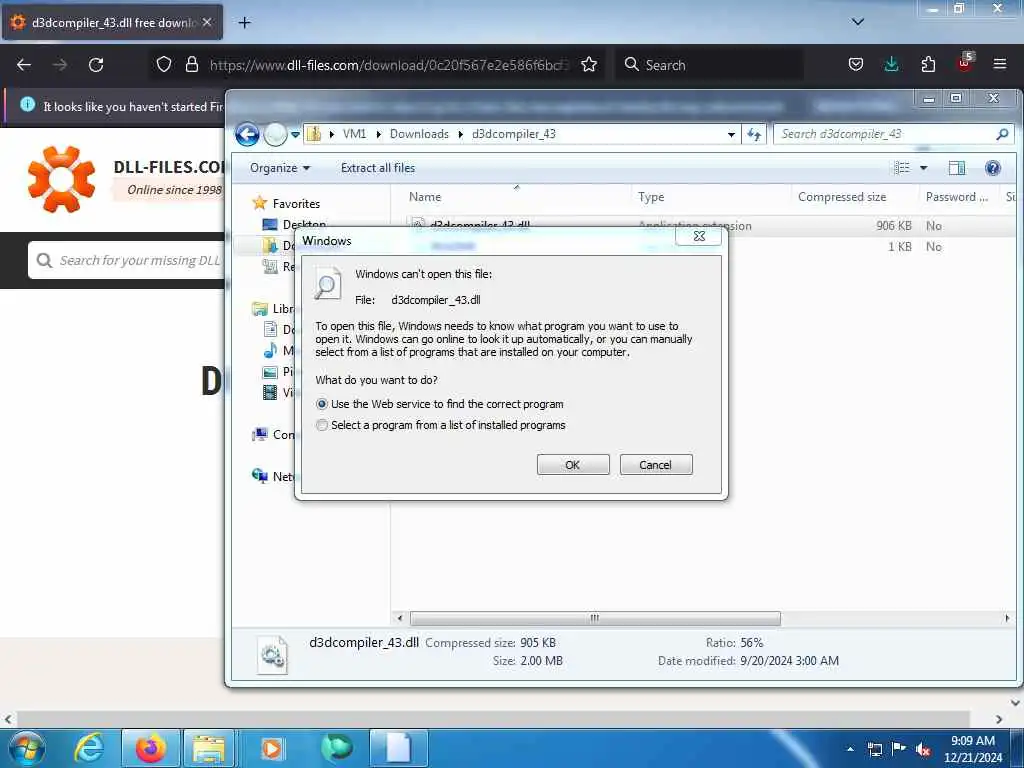Refresh the Explorer folder view
The image size is (1024, 768).
click(754, 135)
